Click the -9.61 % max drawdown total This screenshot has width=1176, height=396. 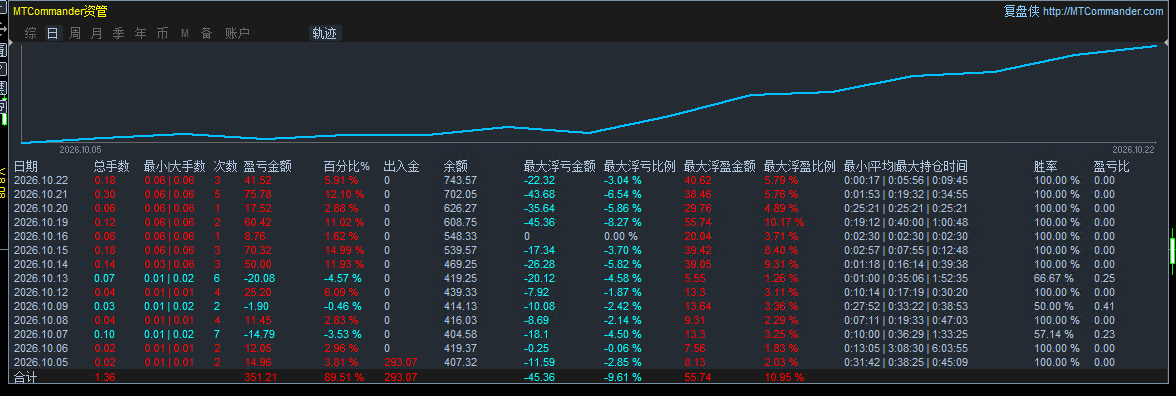[622, 377]
